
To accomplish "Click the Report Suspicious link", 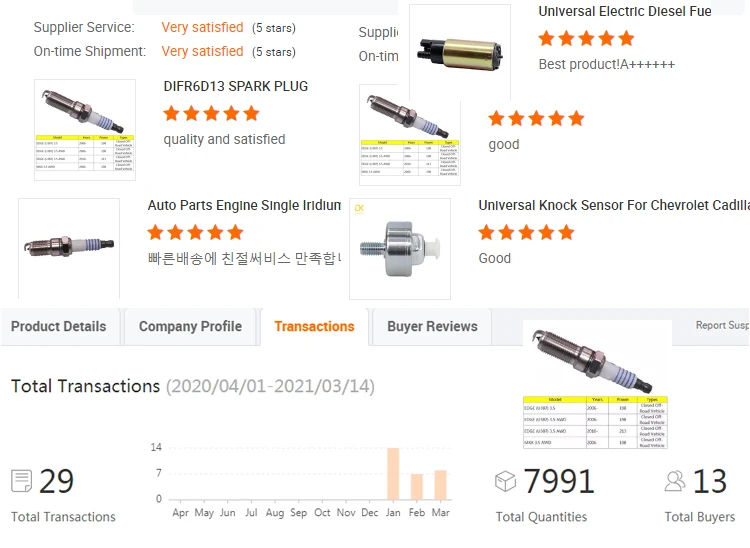I will click(722, 325).
